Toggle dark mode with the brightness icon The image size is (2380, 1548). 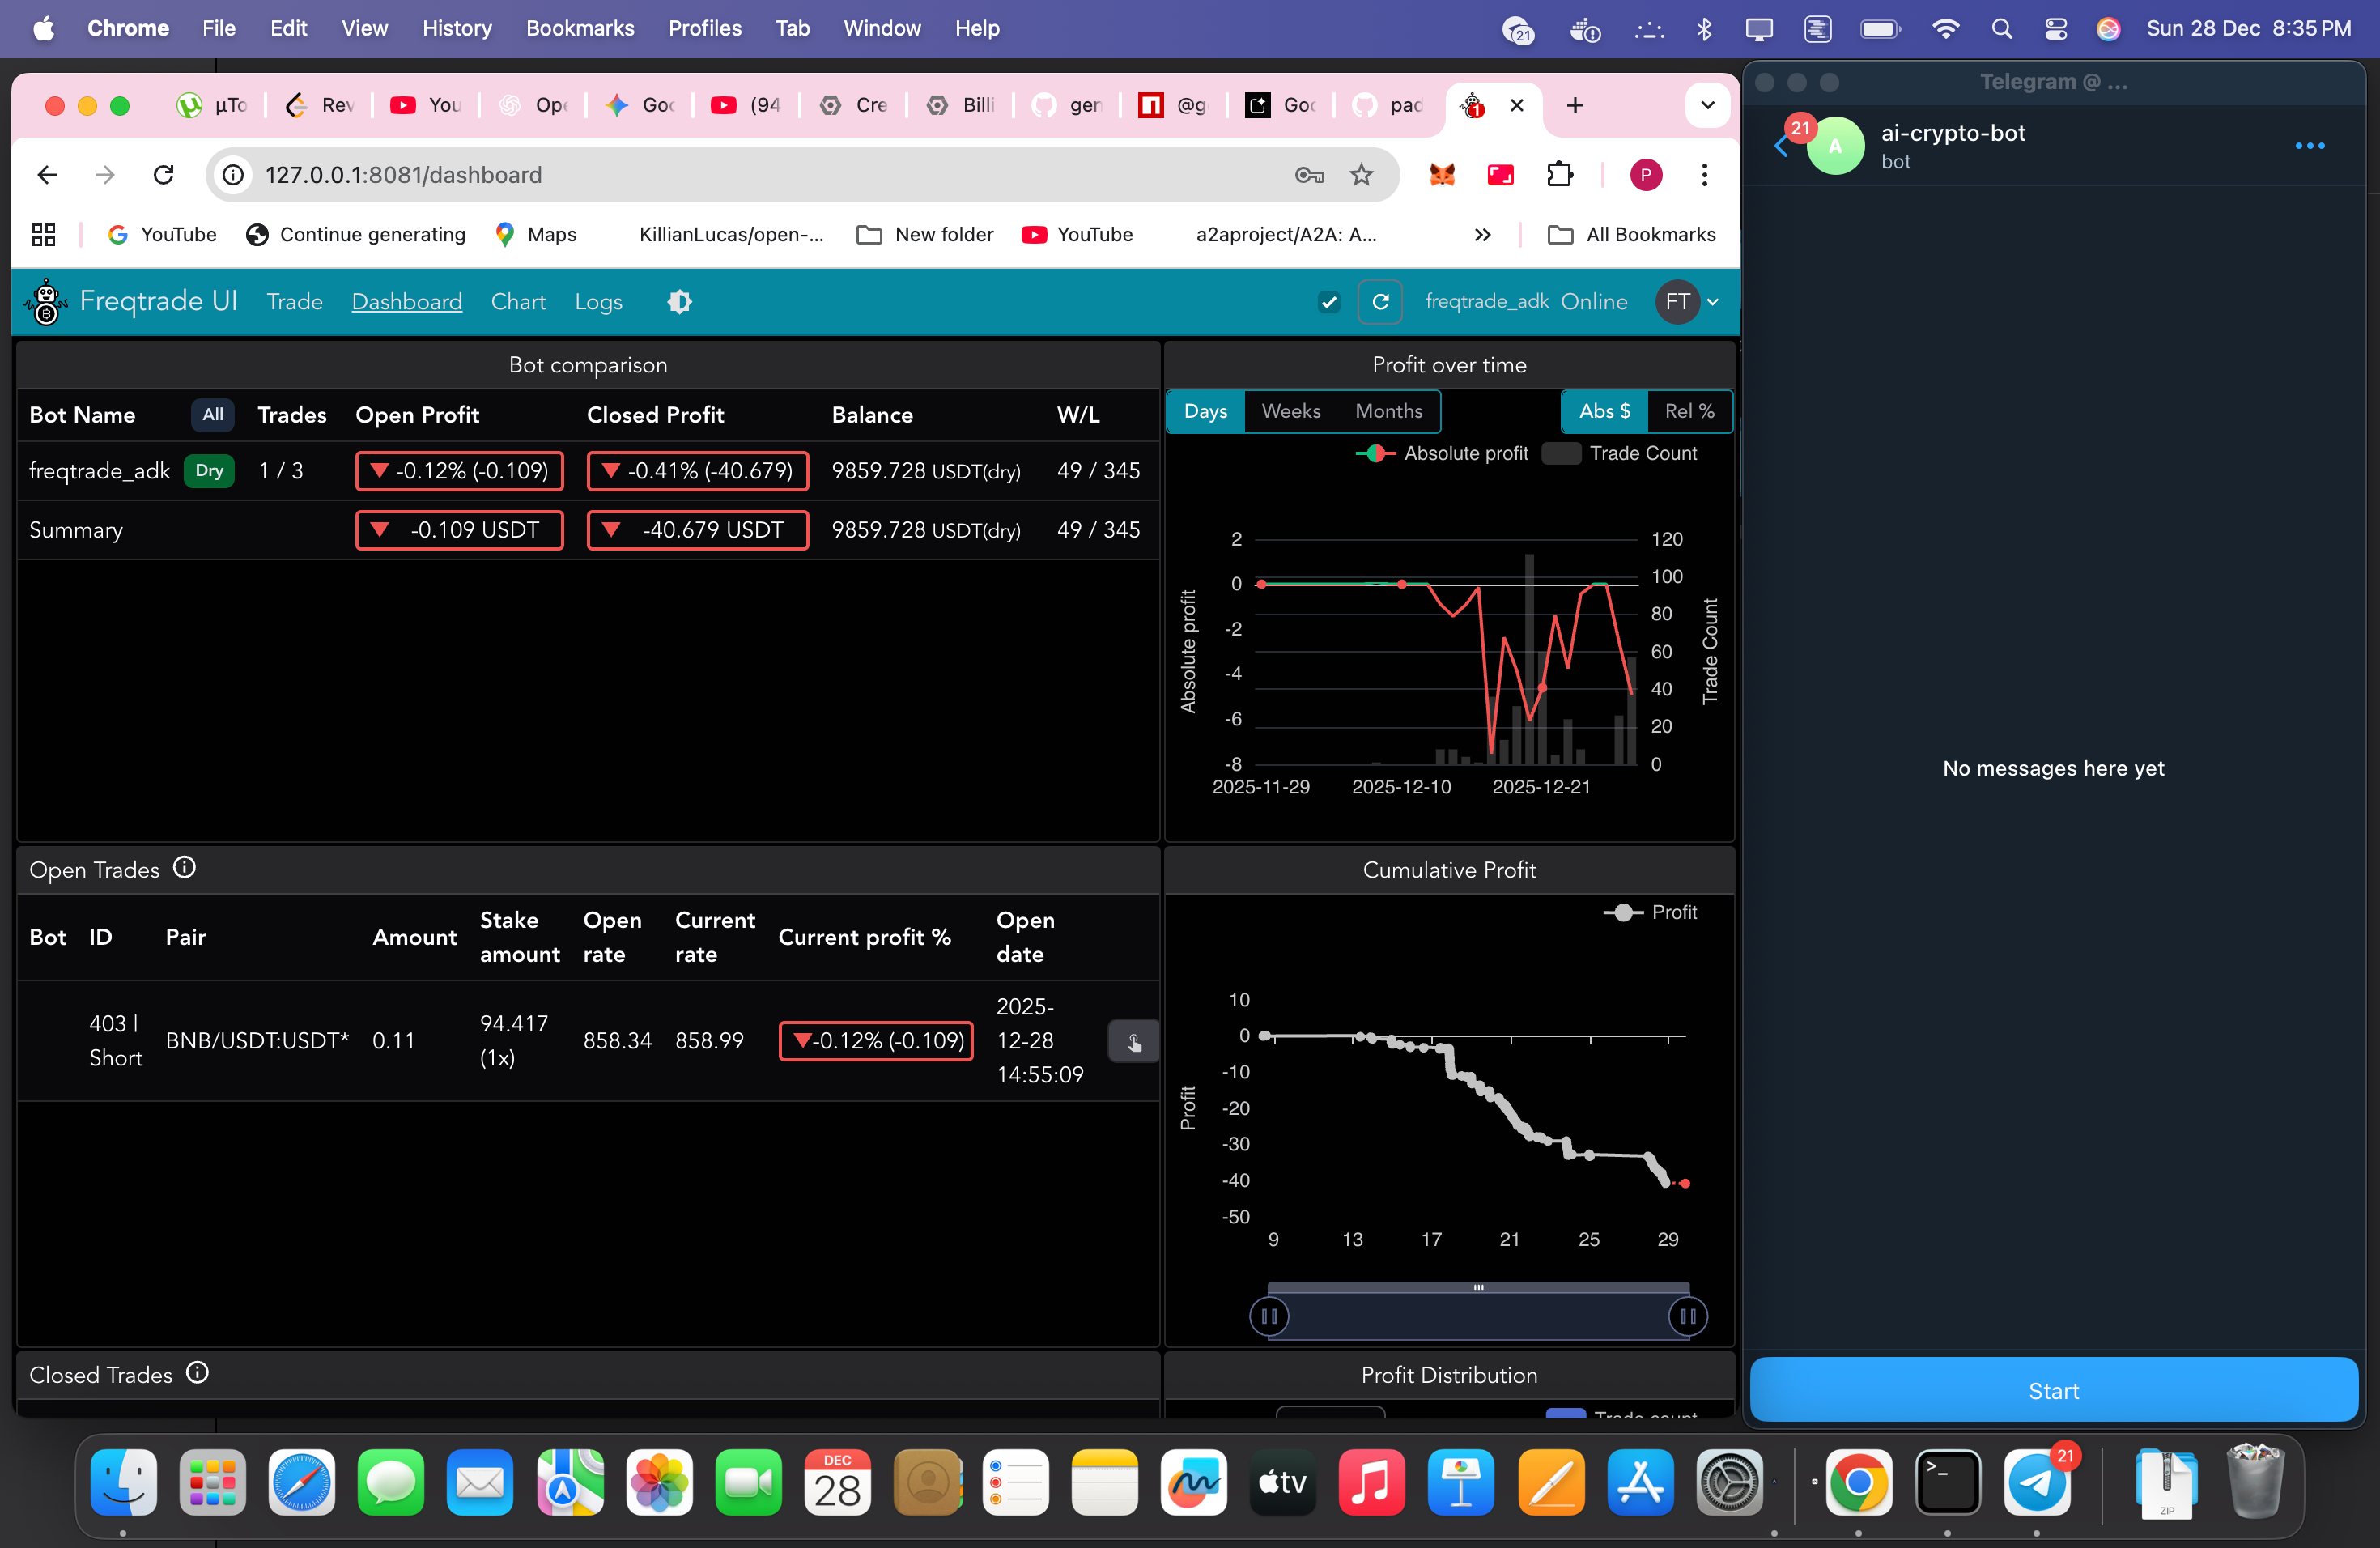679,302
